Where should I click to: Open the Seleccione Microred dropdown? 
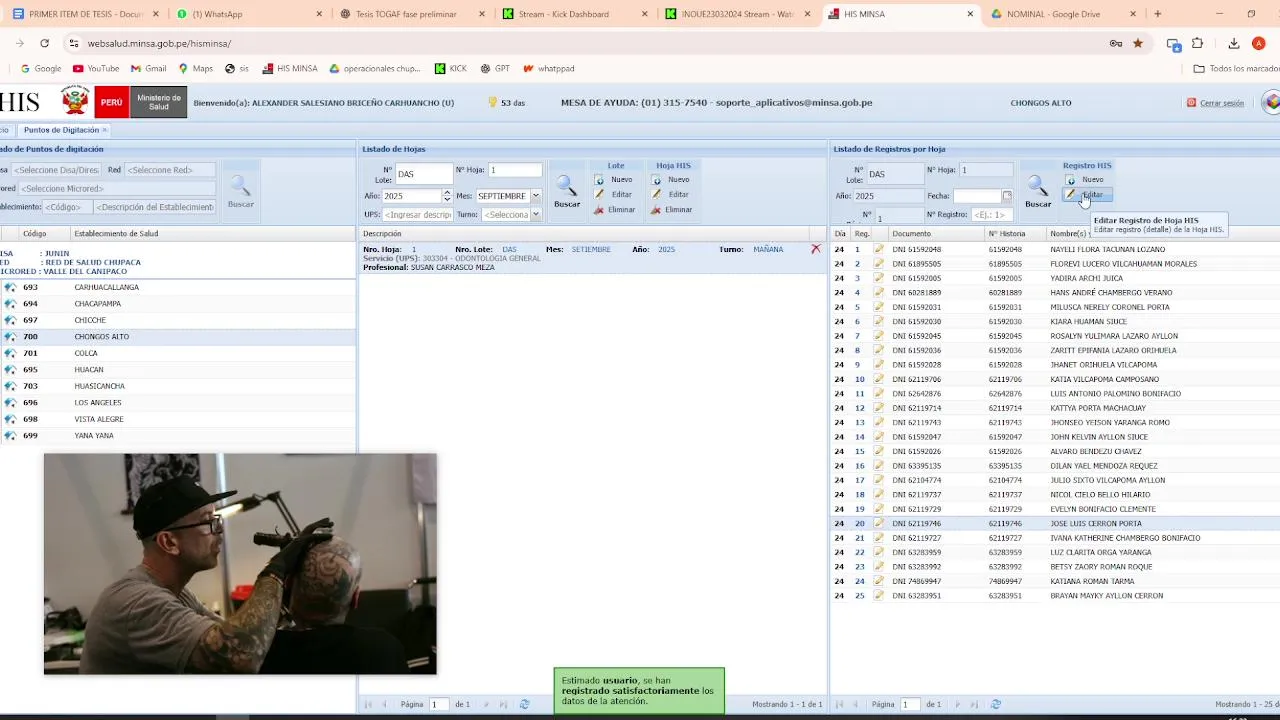(x=117, y=188)
